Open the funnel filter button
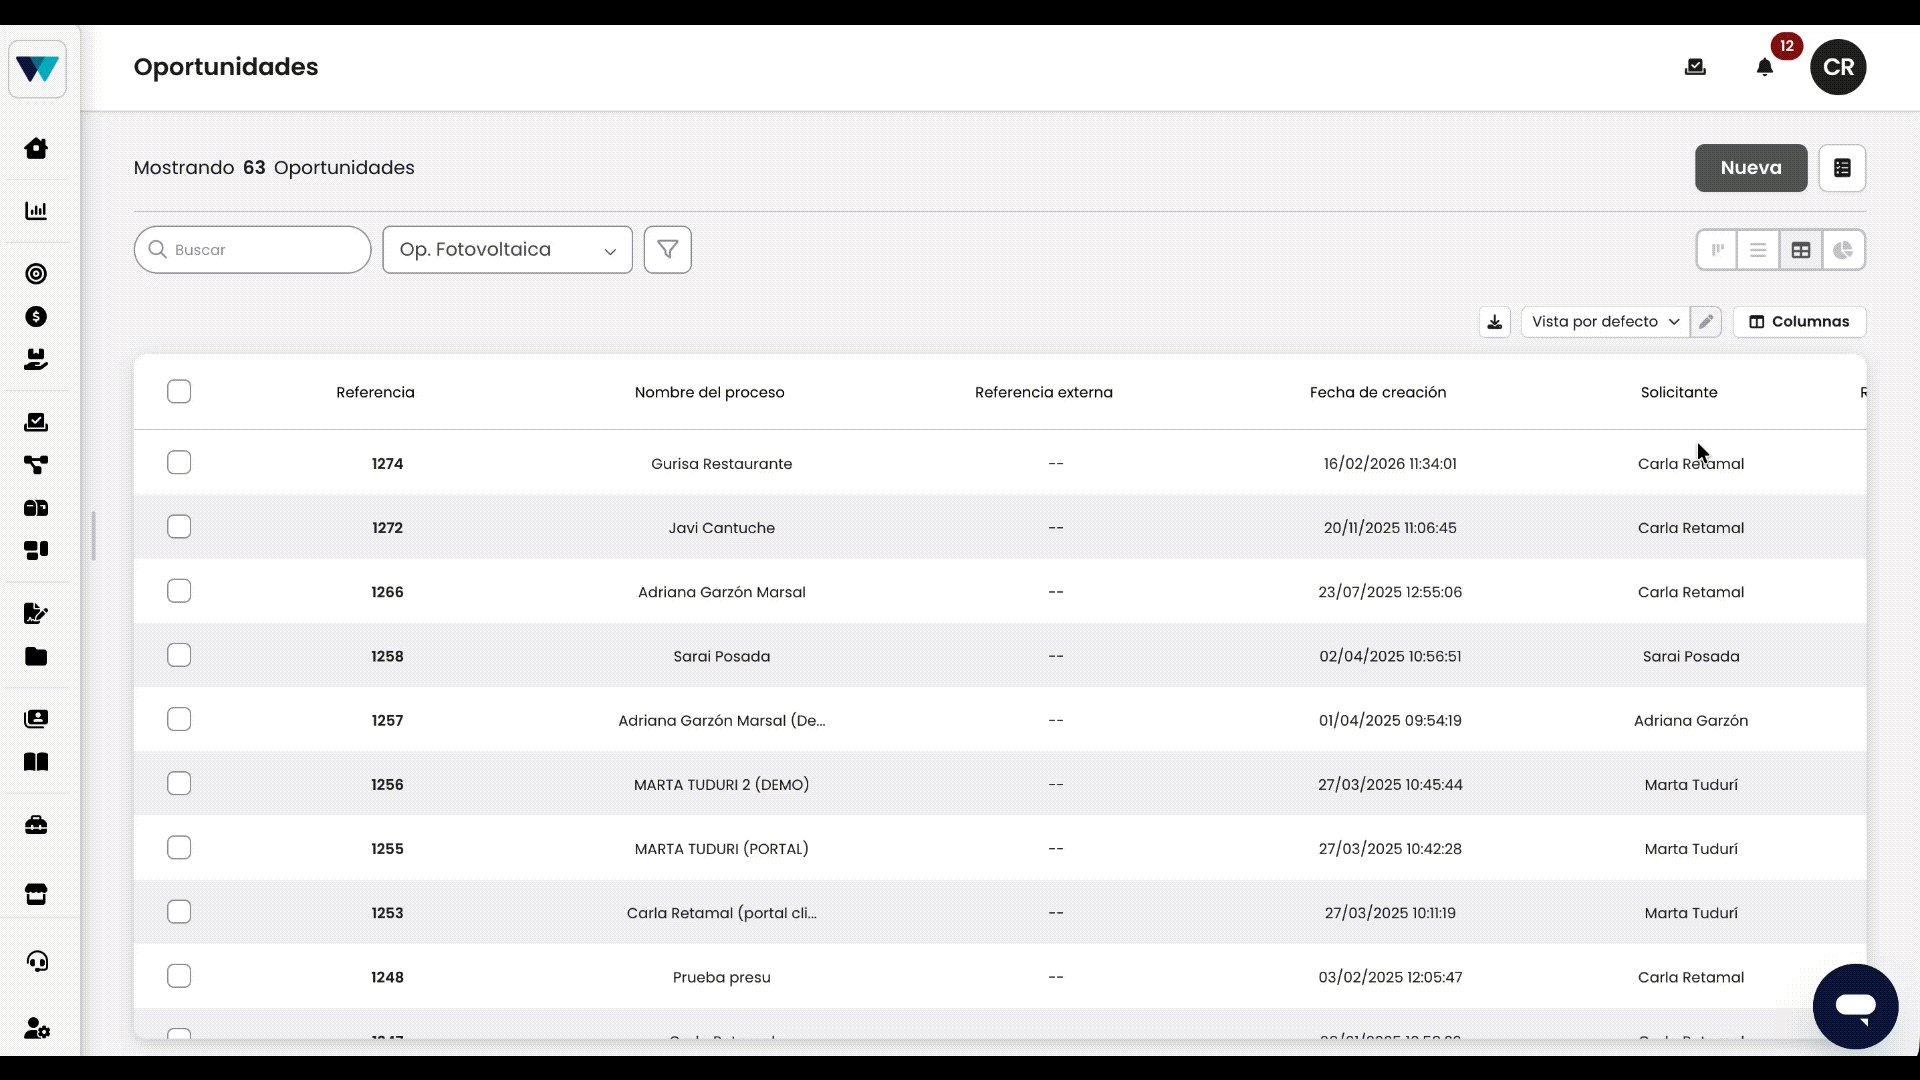 click(x=668, y=249)
